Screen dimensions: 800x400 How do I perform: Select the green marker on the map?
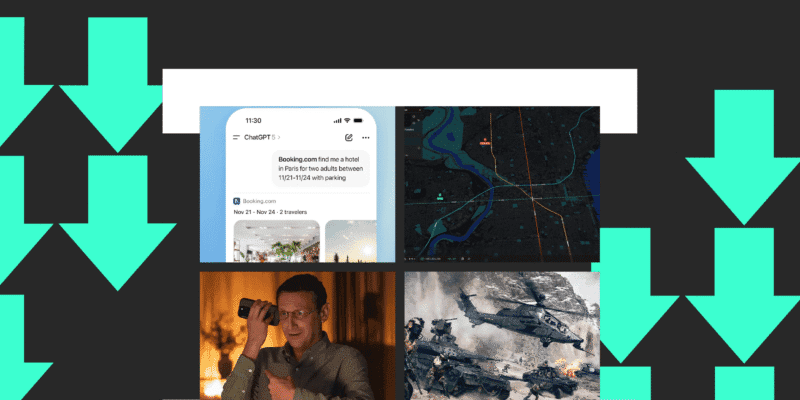click(440, 196)
